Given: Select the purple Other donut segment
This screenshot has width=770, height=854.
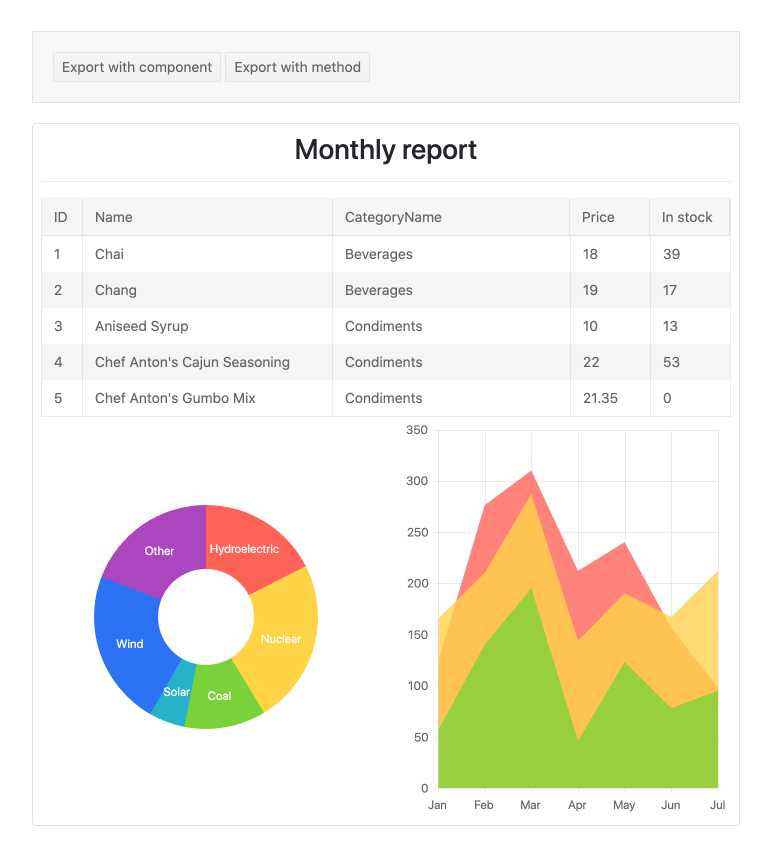Looking at the screenshot, I should click(x=158, y=549).
